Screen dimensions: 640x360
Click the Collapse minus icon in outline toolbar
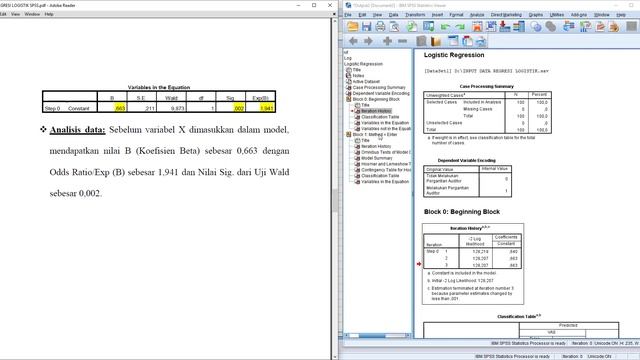tap(402, 41)
